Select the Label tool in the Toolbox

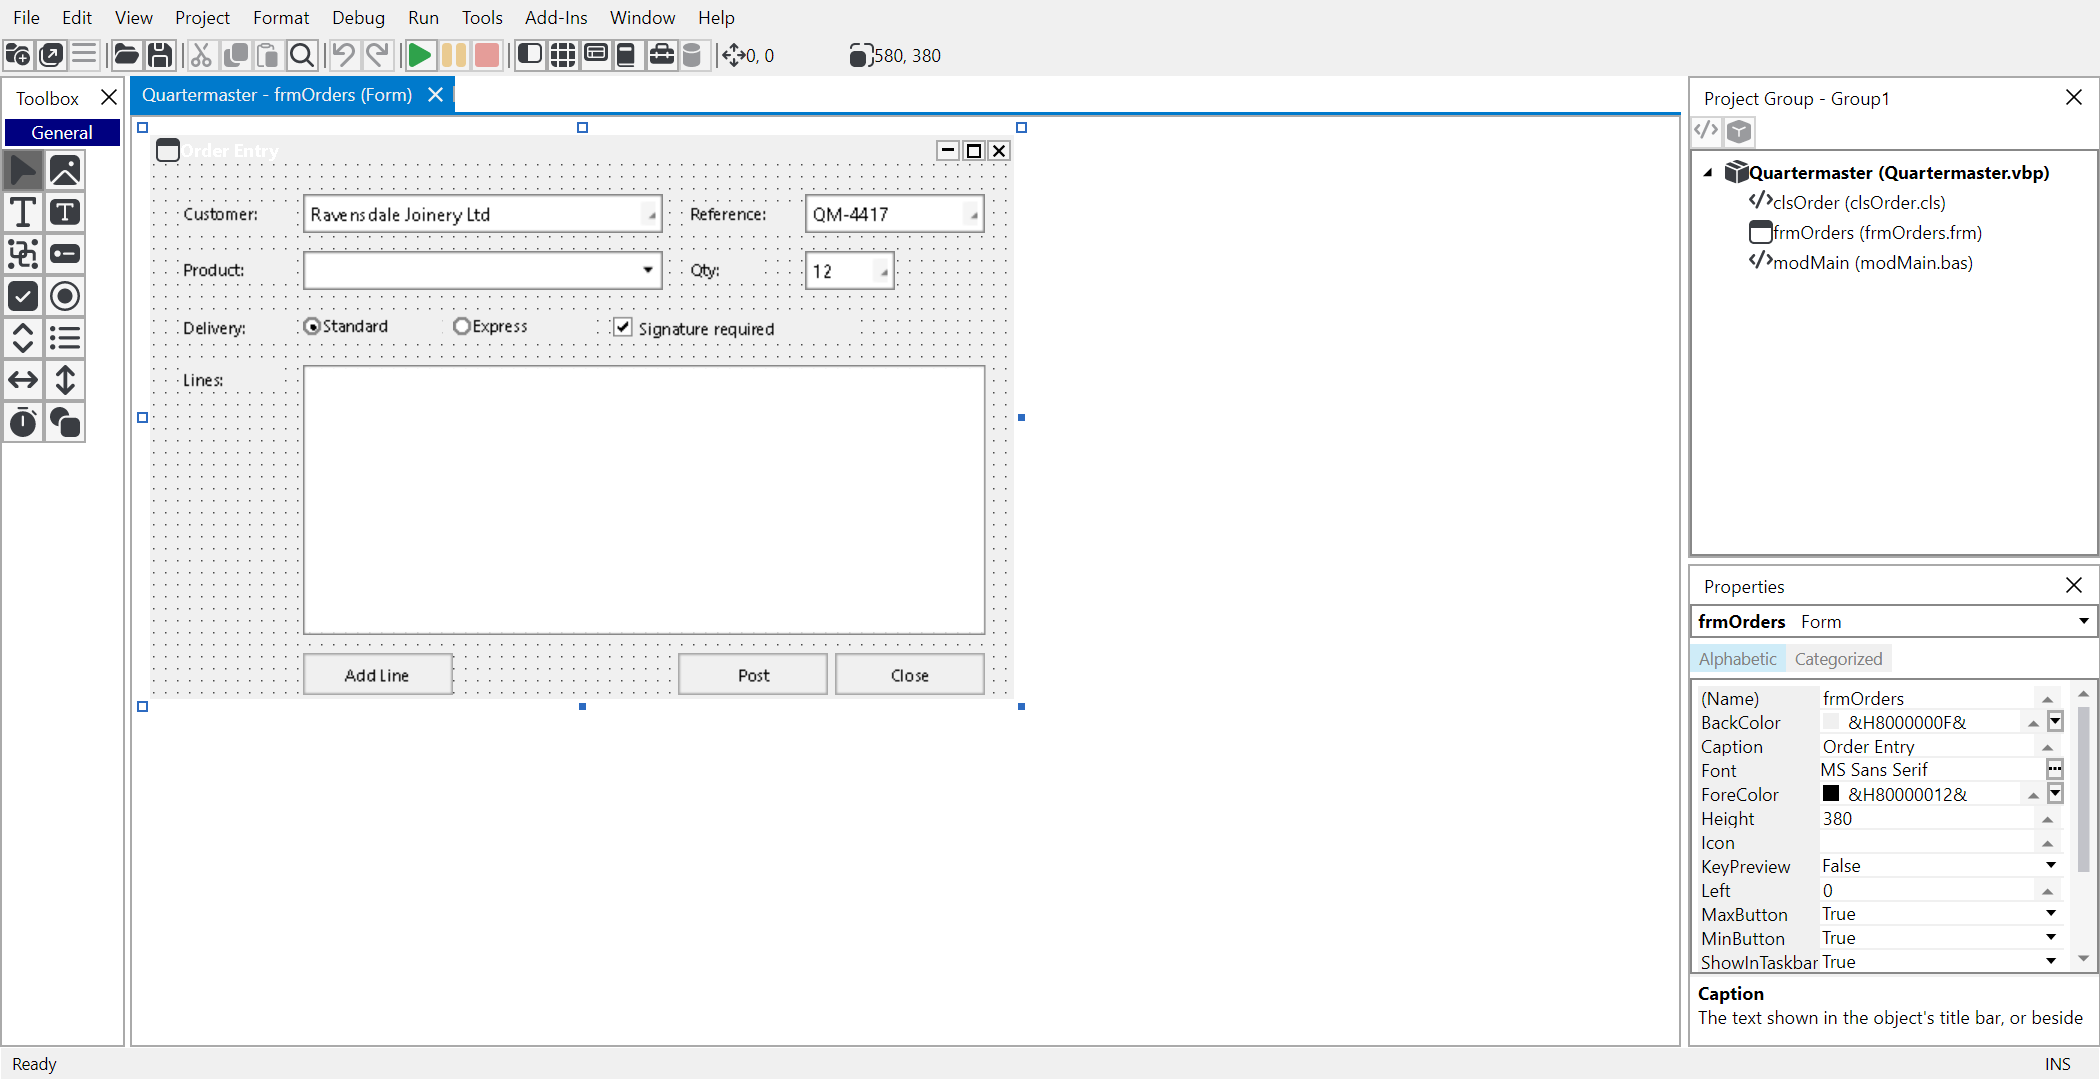coord(23,213)
